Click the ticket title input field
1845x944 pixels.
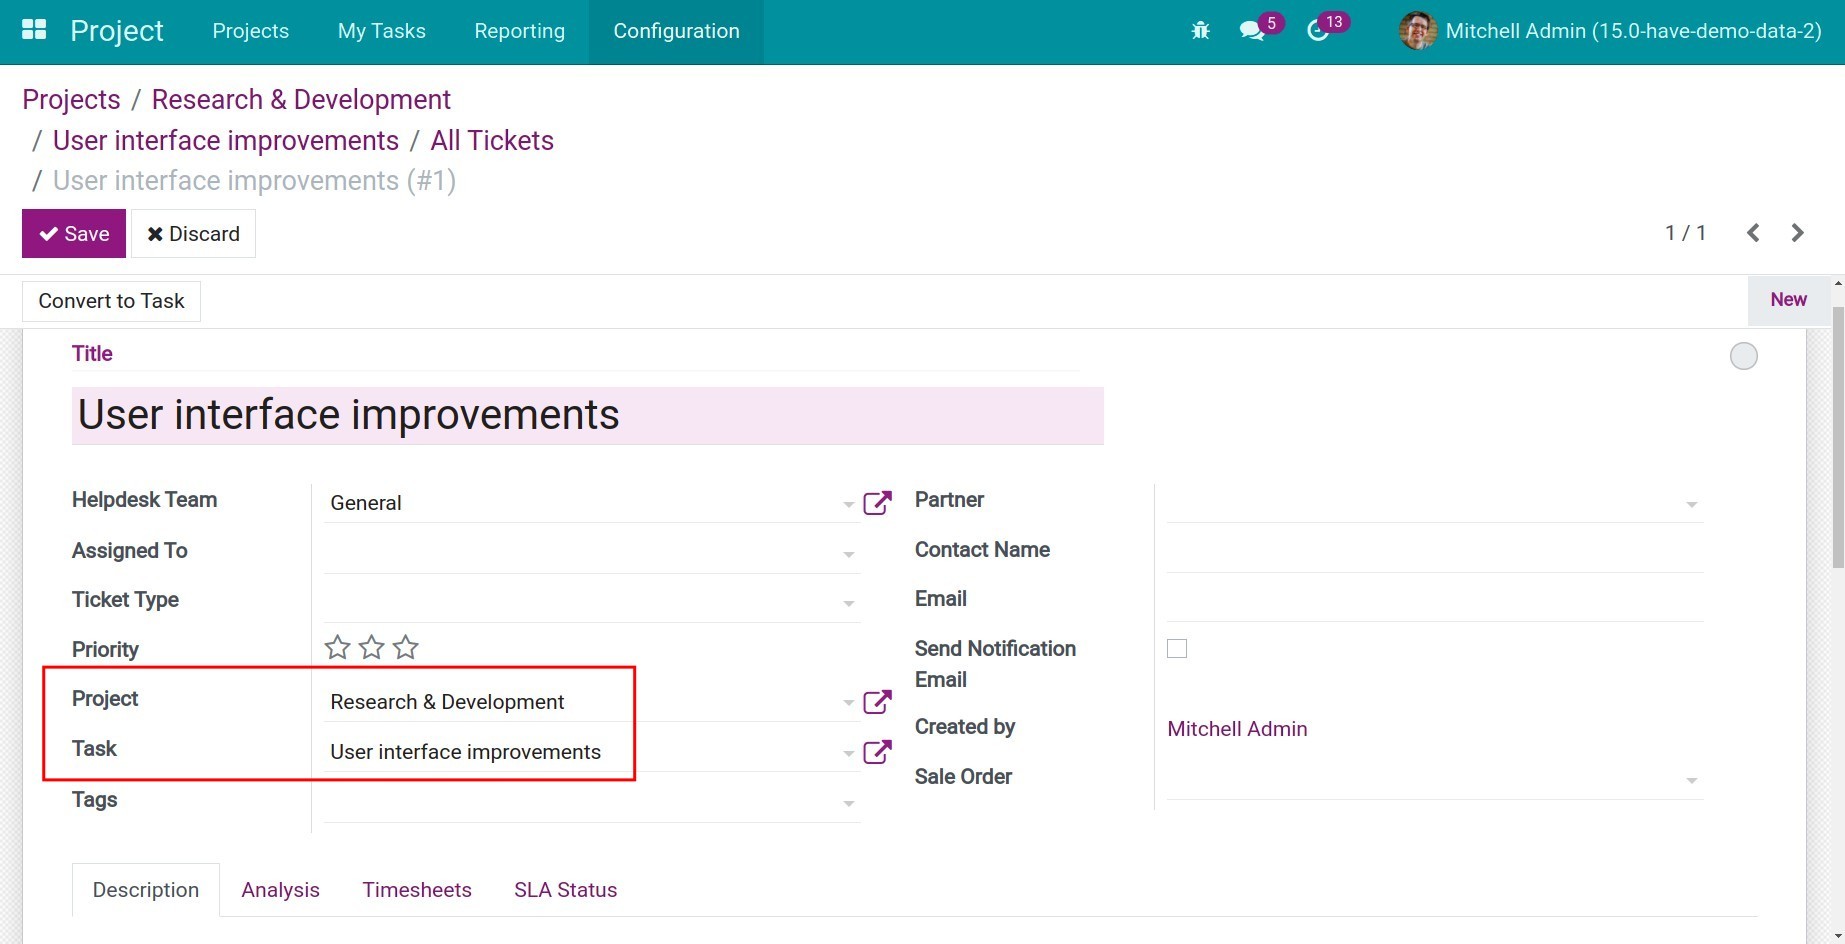[587, 415]
